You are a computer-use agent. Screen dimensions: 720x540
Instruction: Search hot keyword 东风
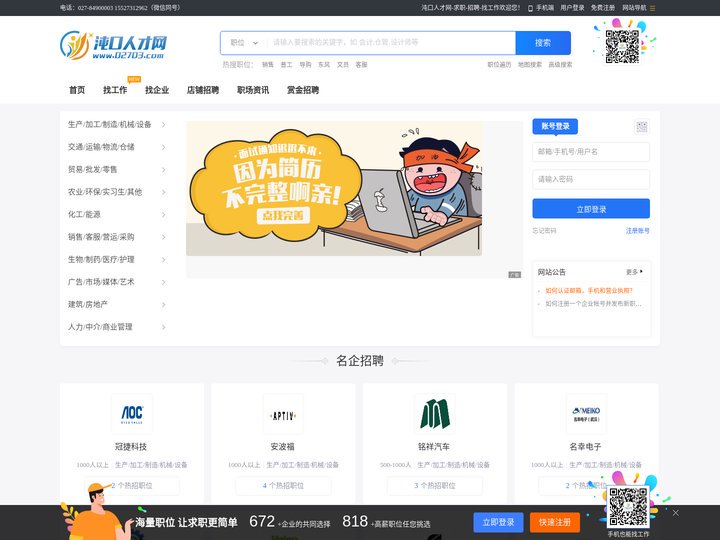click(324, 65)
